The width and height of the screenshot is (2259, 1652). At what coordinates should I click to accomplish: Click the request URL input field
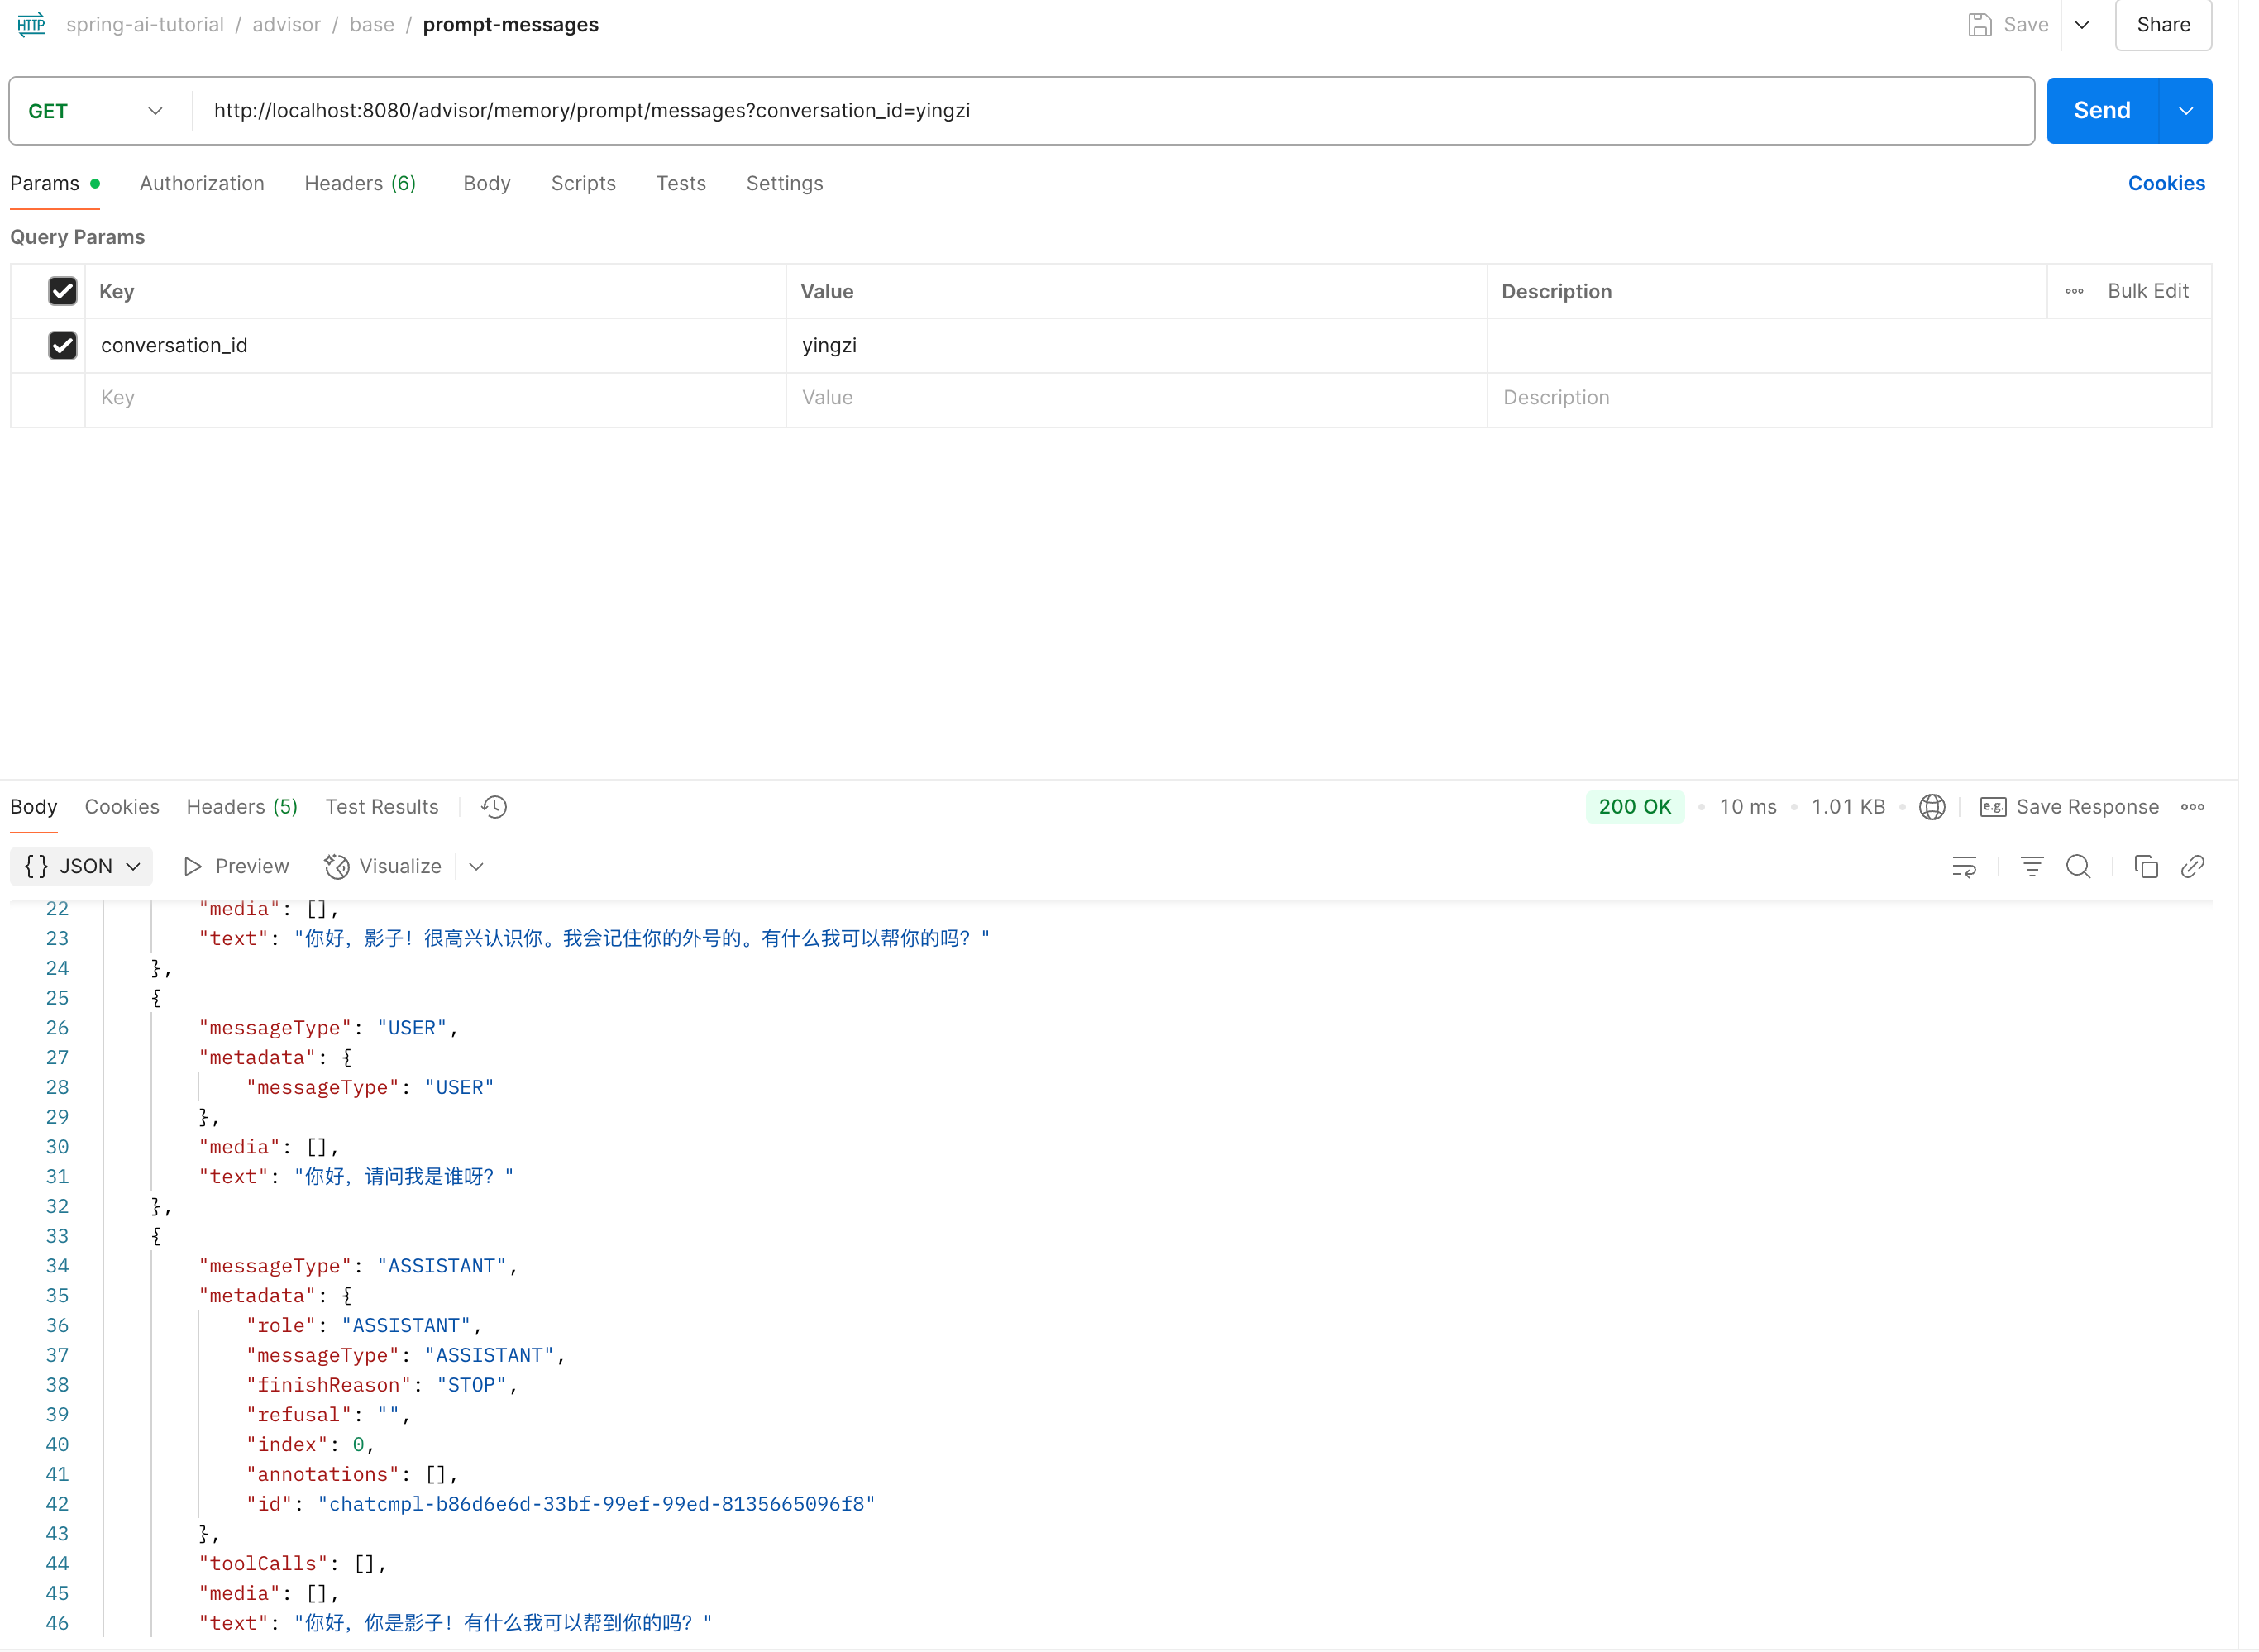click(x=1100, y=111)
